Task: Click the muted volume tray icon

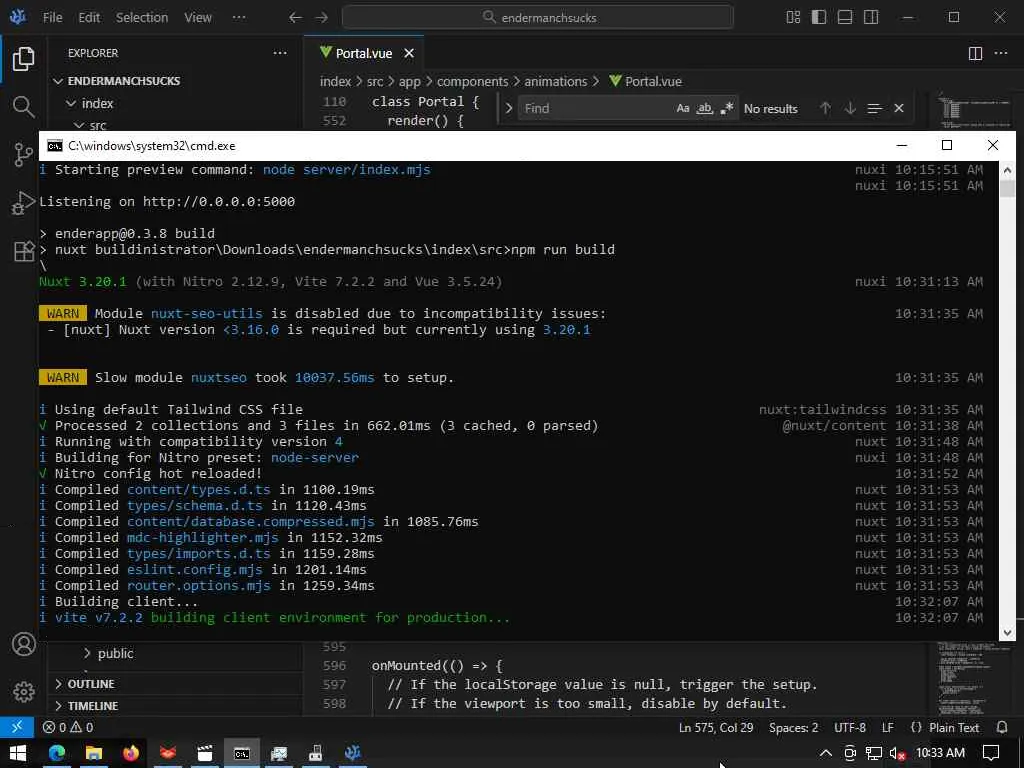Action: pos(897,753)
